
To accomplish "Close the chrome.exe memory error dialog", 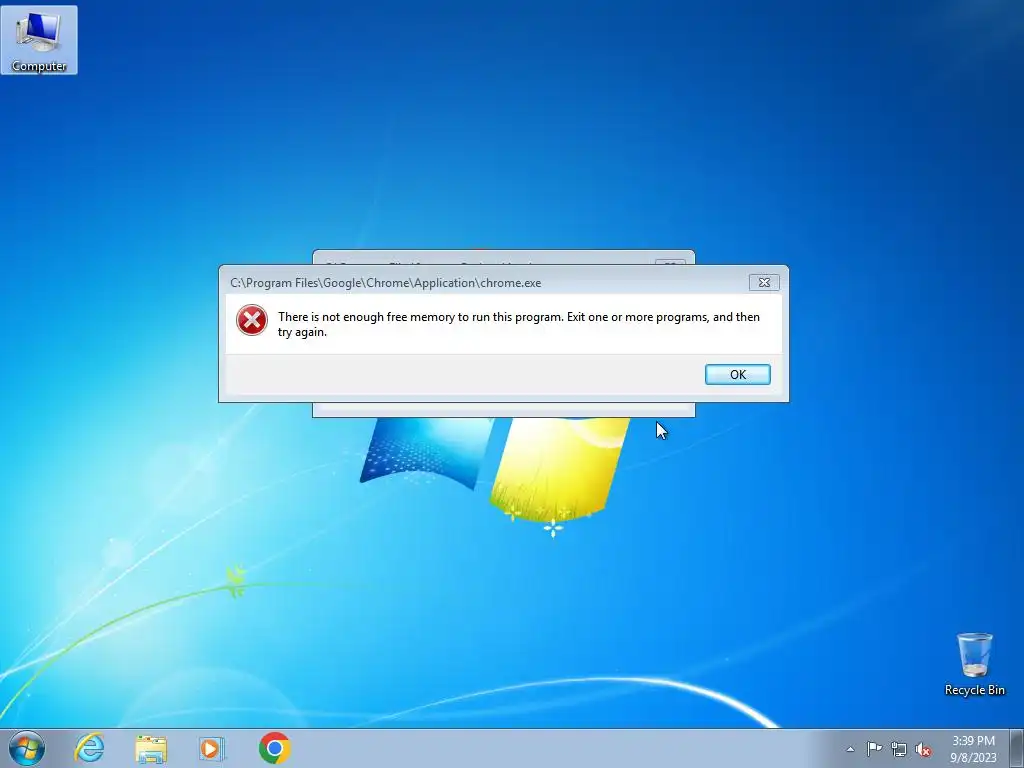I will click(x=763, y=282).
